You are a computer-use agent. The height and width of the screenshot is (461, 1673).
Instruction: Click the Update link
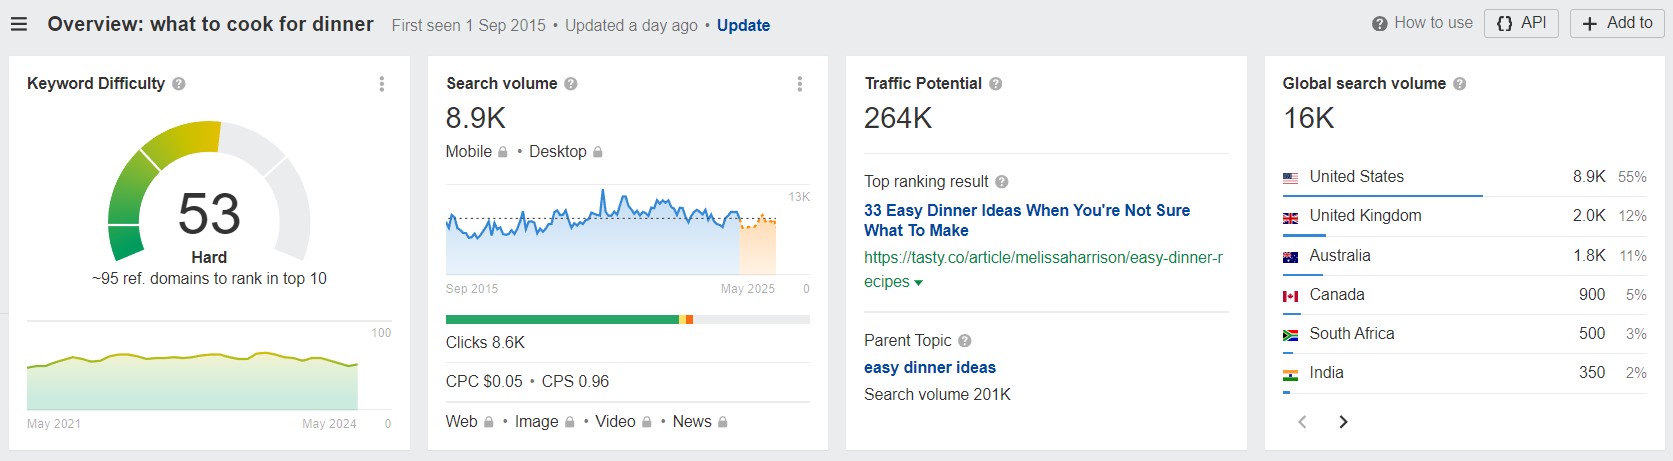[743, 26]
